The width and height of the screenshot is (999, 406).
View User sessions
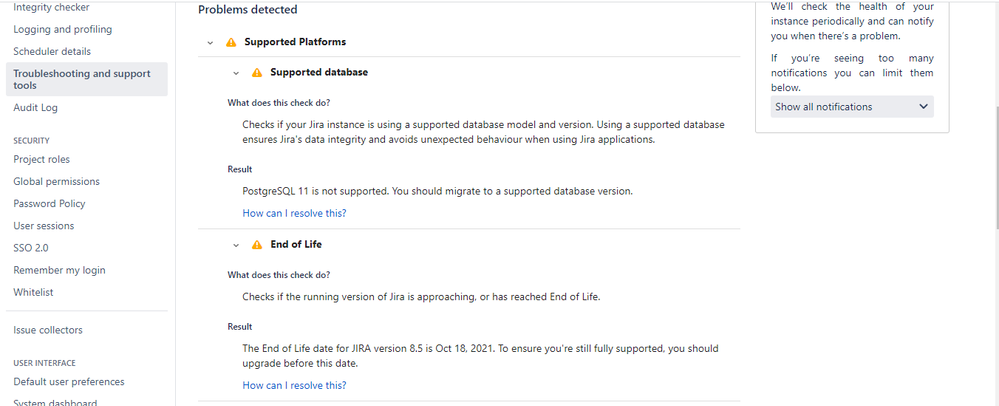[x=43, y=226]
